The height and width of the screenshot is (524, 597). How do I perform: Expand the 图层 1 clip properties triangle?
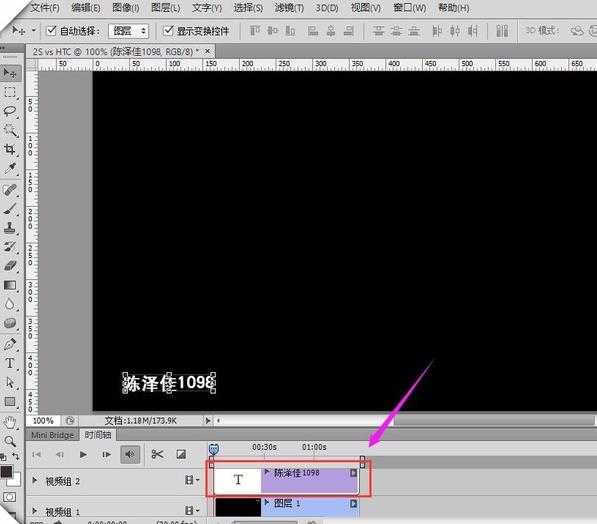coord(267,503)
